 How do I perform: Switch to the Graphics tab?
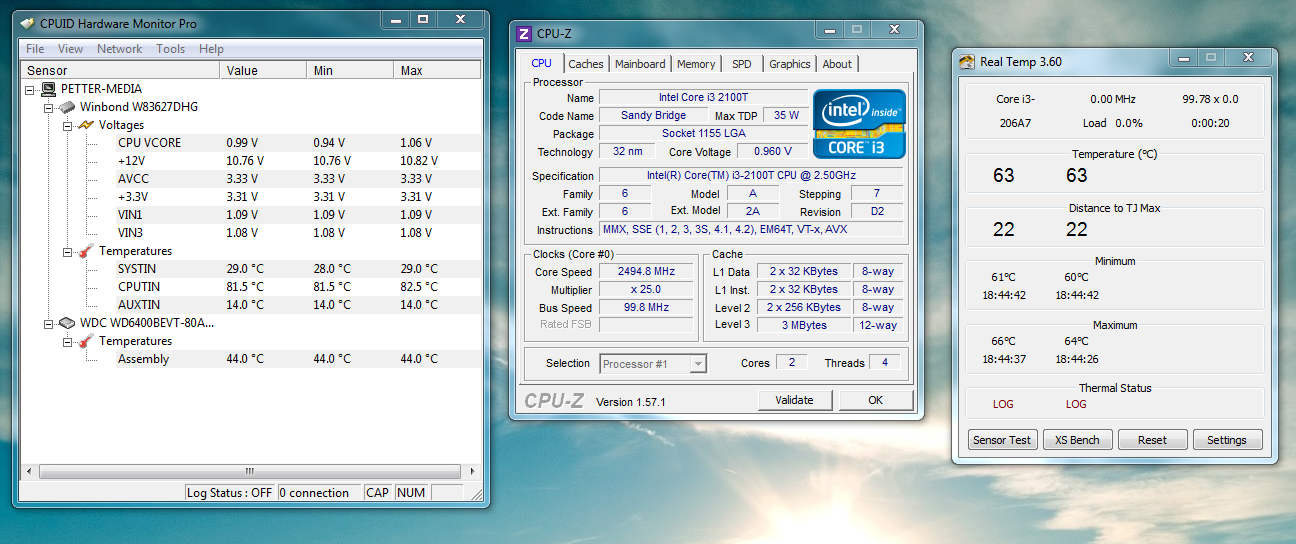pos(790,64)
